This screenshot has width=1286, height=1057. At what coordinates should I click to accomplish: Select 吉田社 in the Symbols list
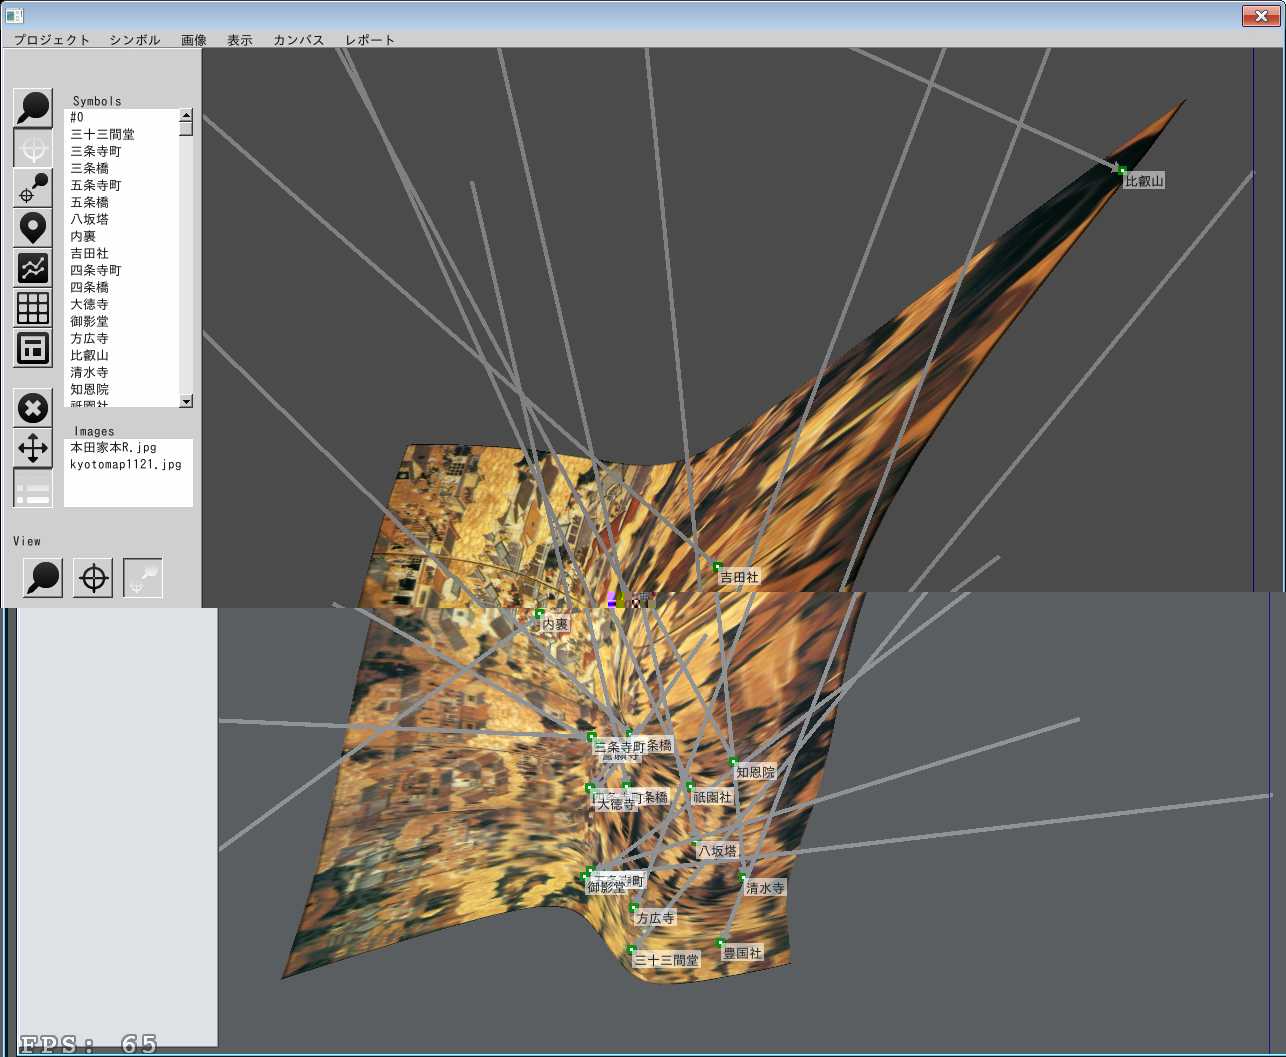tap(121, 253)
